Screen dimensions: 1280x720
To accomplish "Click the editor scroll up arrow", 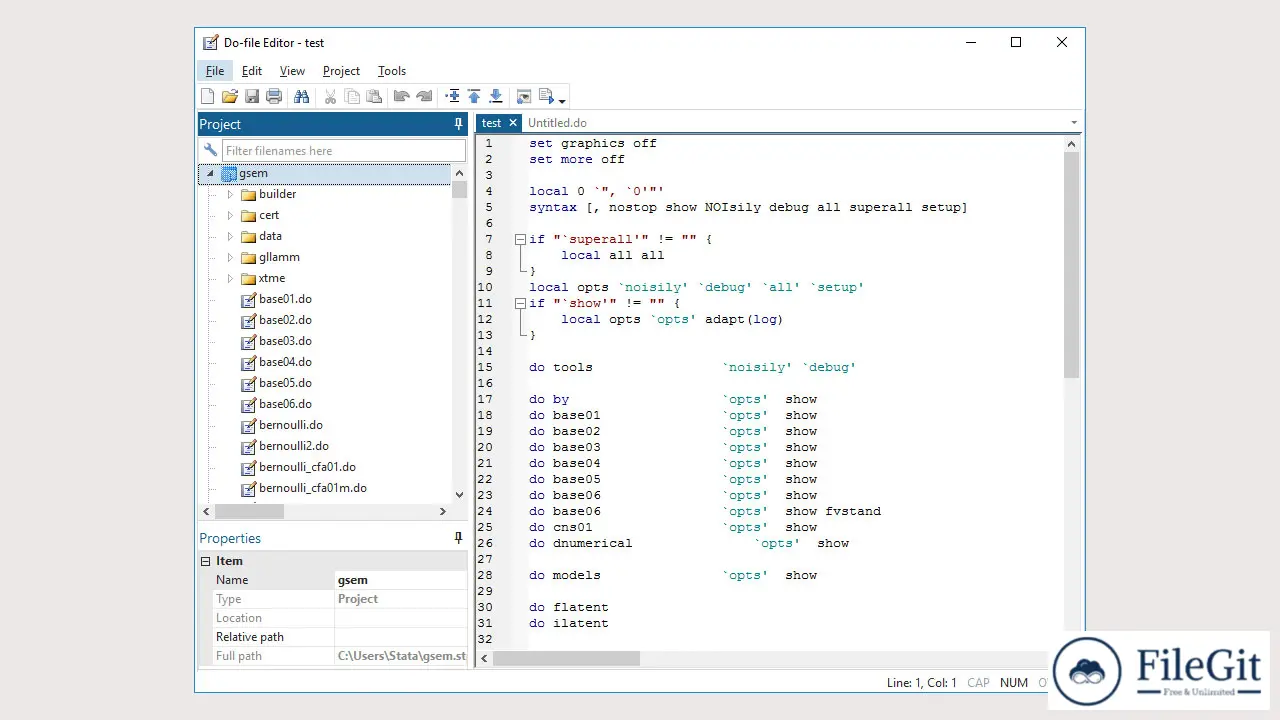I will (1071, 144).
